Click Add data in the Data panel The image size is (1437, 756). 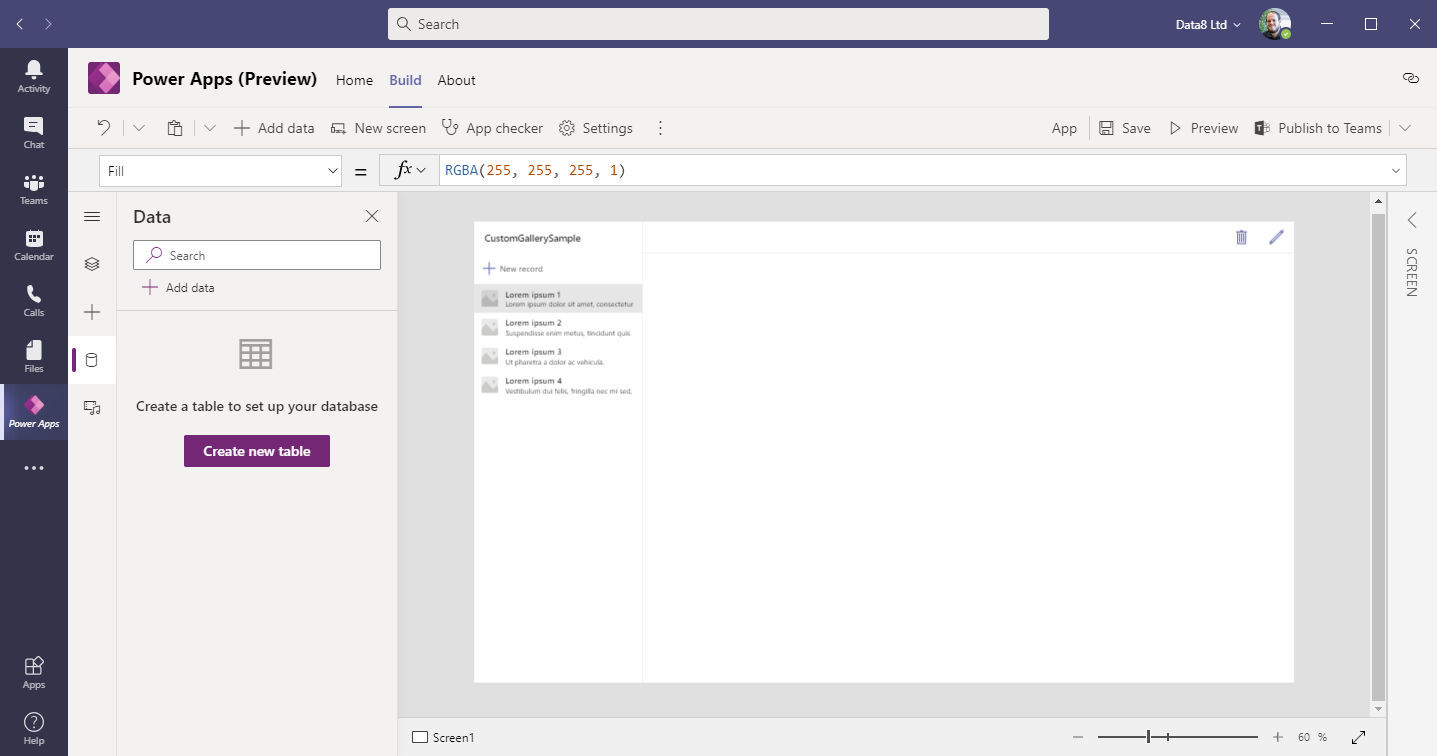coord(178,288)
